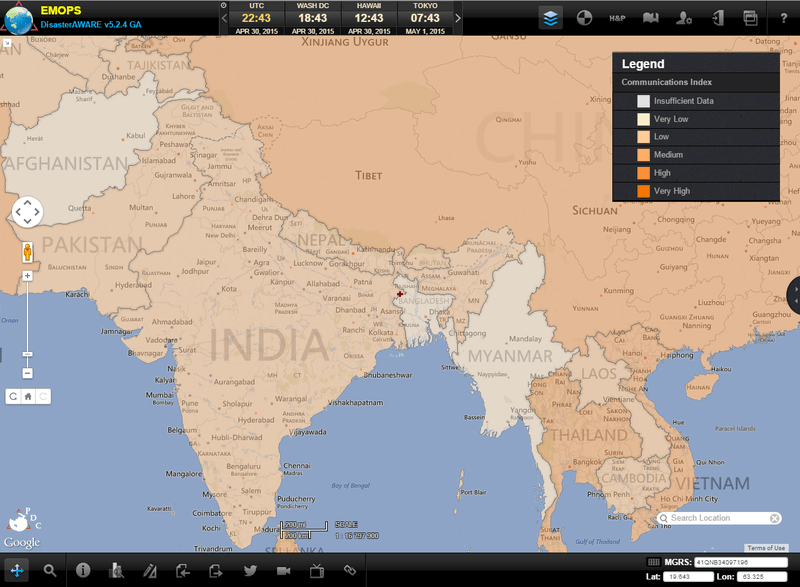
Task: Click the magnifier search tool
Action: pyautogui.click(x=50, y=570)
